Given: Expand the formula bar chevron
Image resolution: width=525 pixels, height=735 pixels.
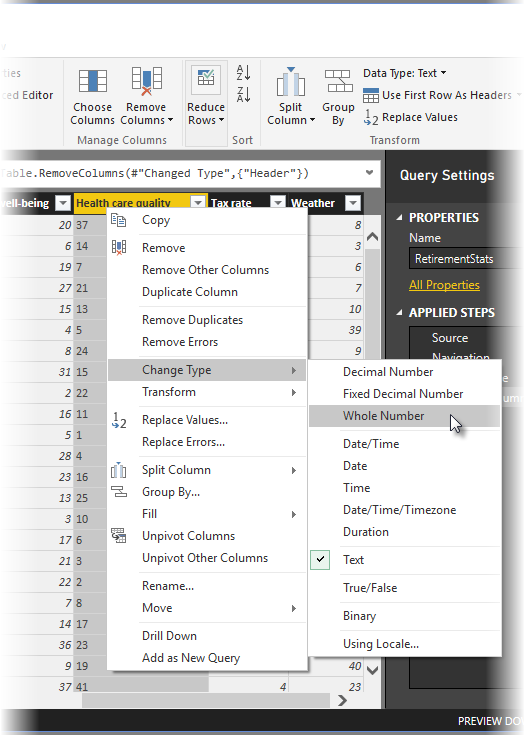Looking at the screenshot, I should point(369,172).
